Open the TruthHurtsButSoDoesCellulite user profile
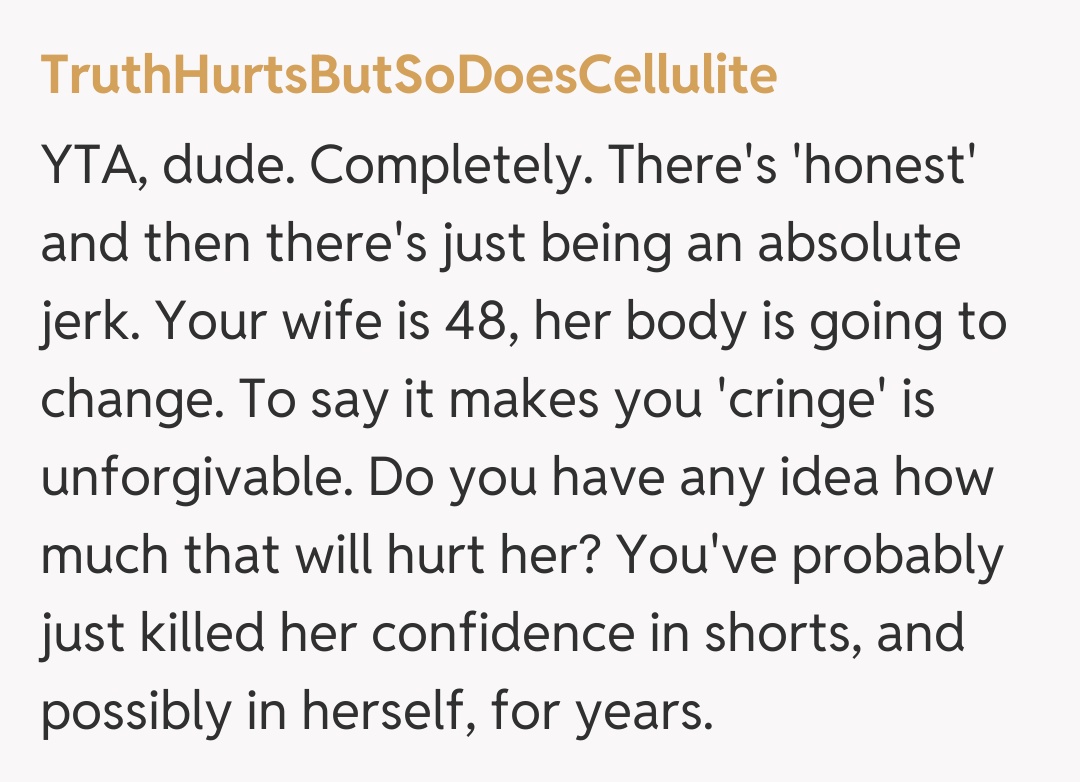 [x=408, y=75]
